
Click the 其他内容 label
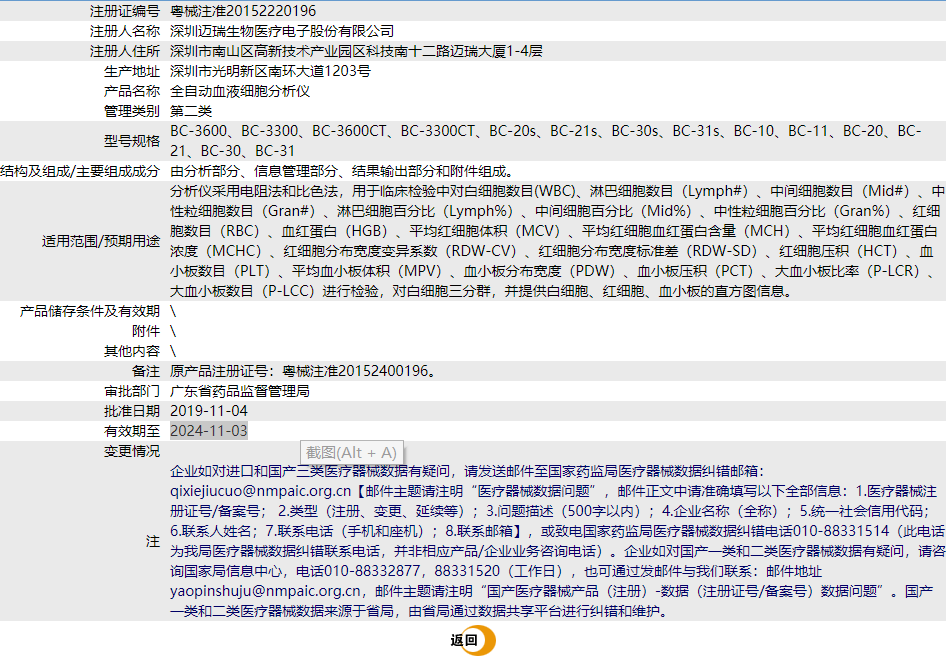pyautogui.click(x=132, y=351)
